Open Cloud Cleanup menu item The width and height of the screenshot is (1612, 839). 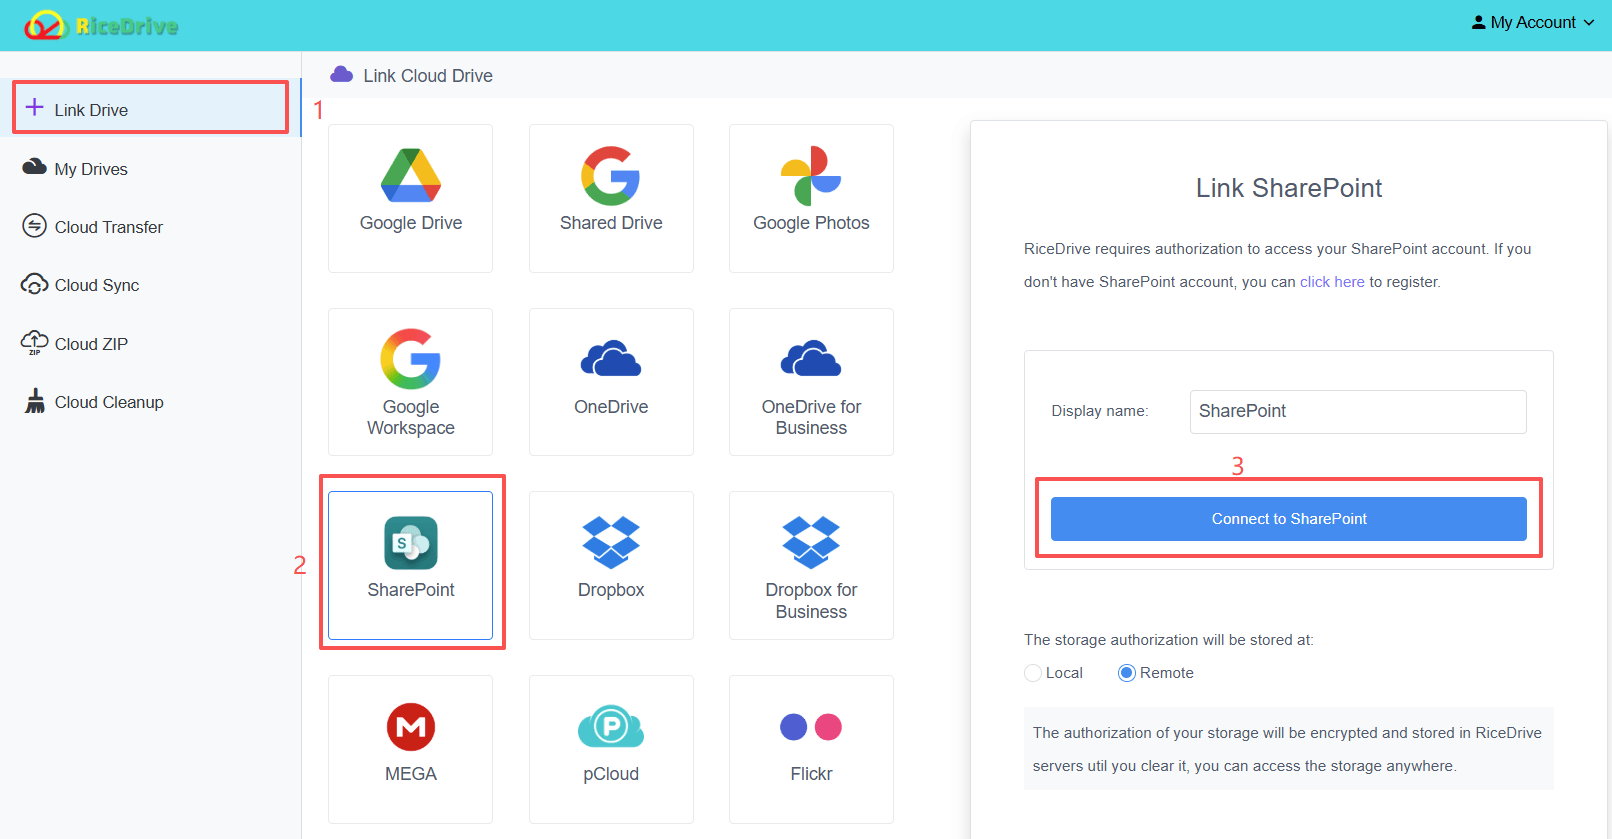150,402
